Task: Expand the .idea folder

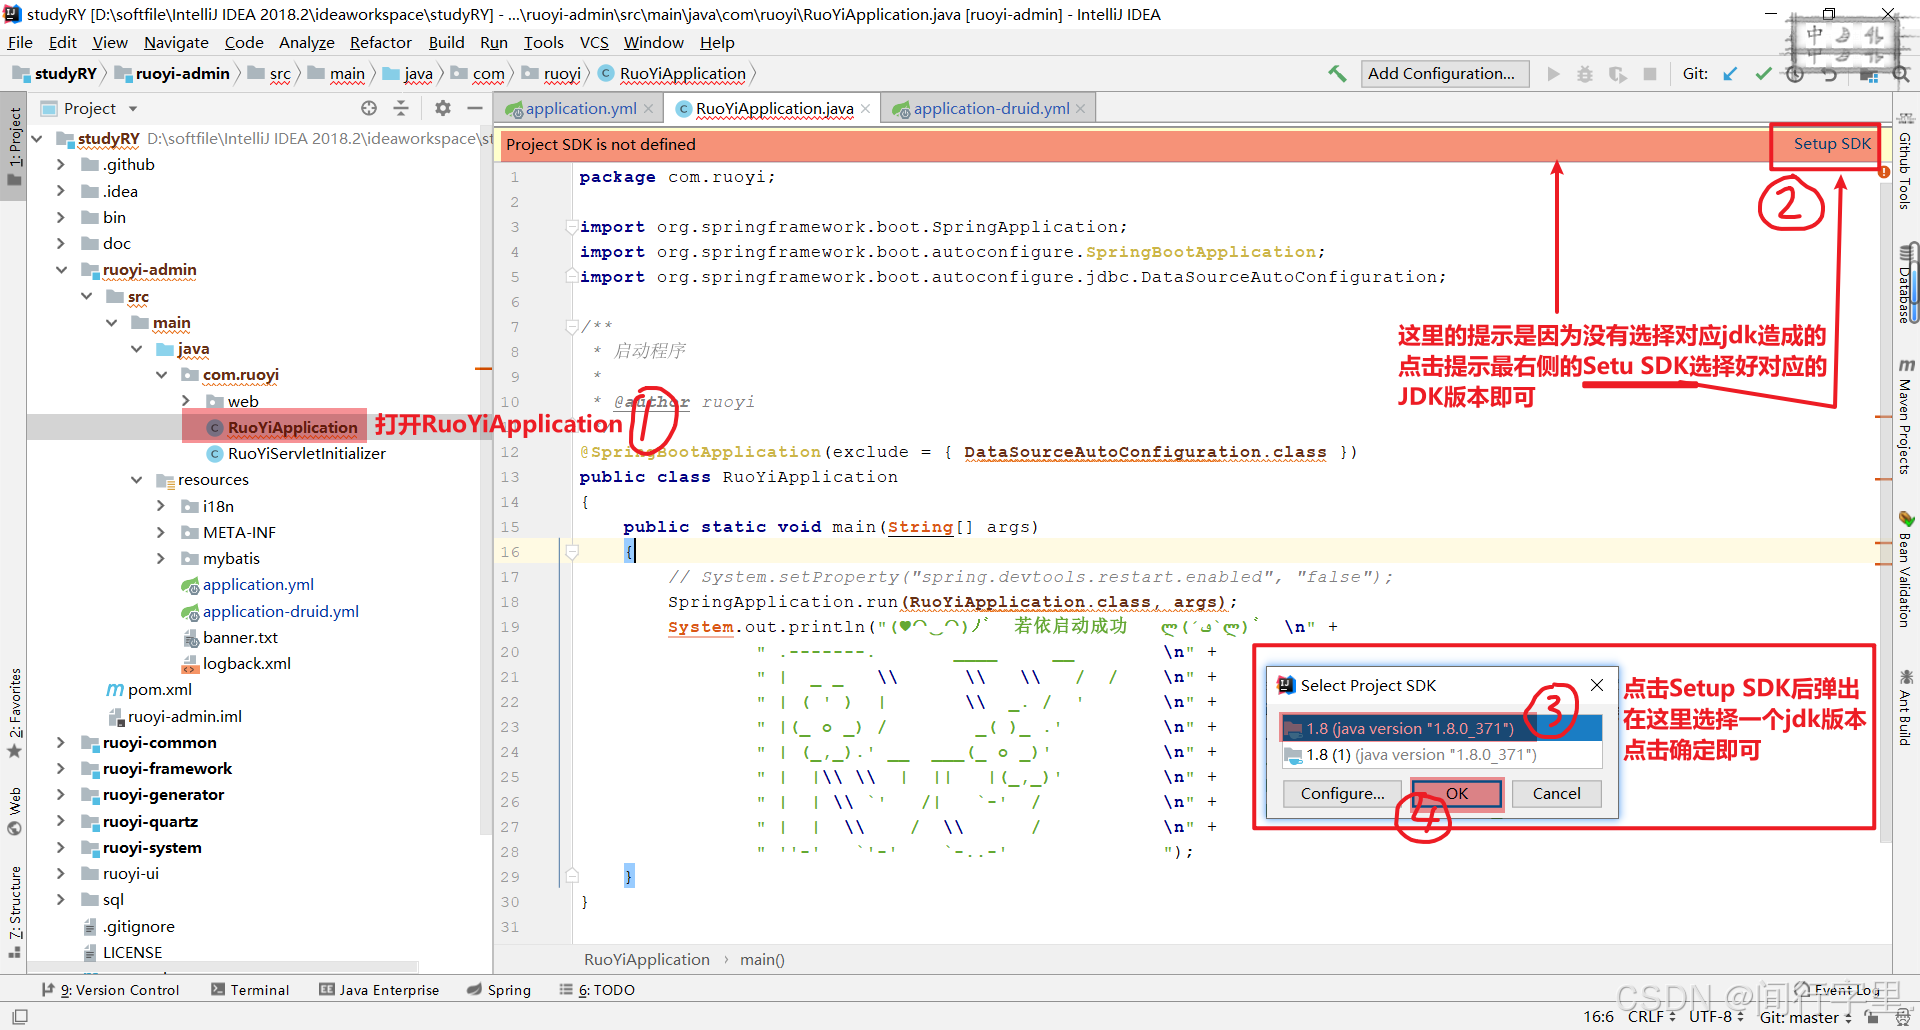Action: click(60, 191)
